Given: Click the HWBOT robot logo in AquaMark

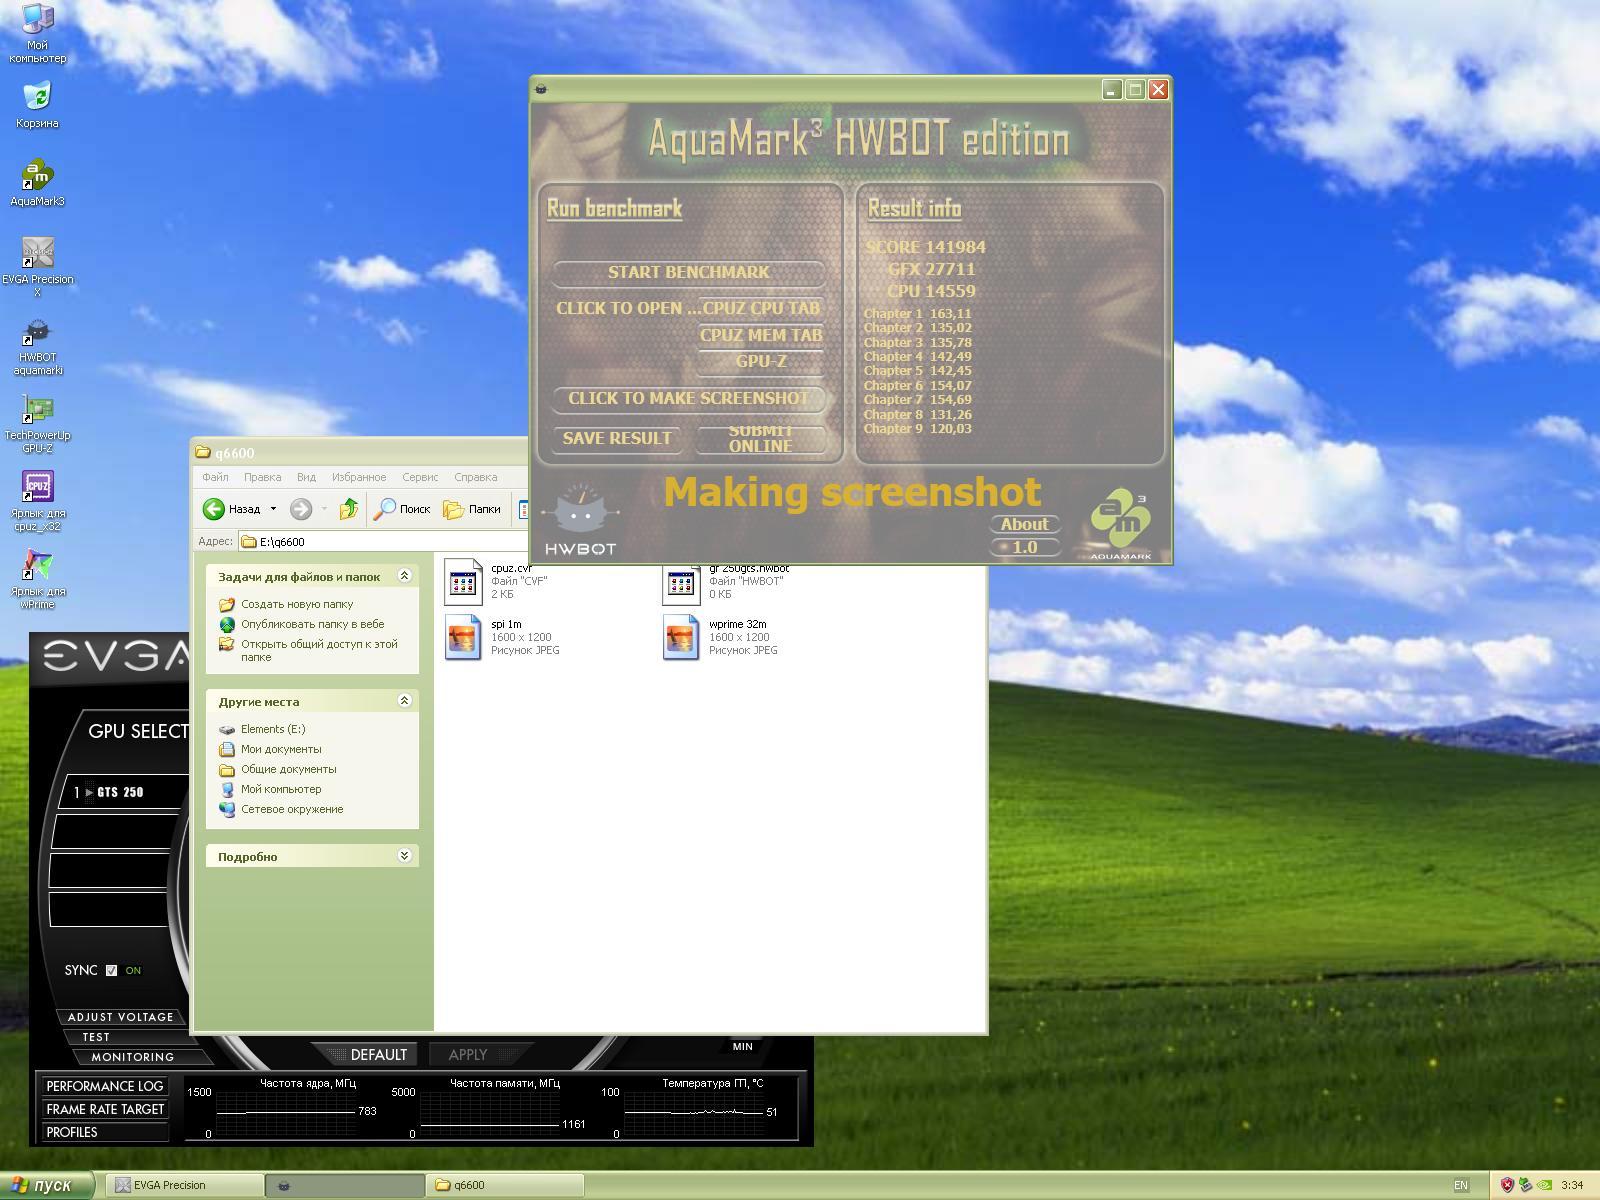Looking at the screenshot, I should pos(580,519).
